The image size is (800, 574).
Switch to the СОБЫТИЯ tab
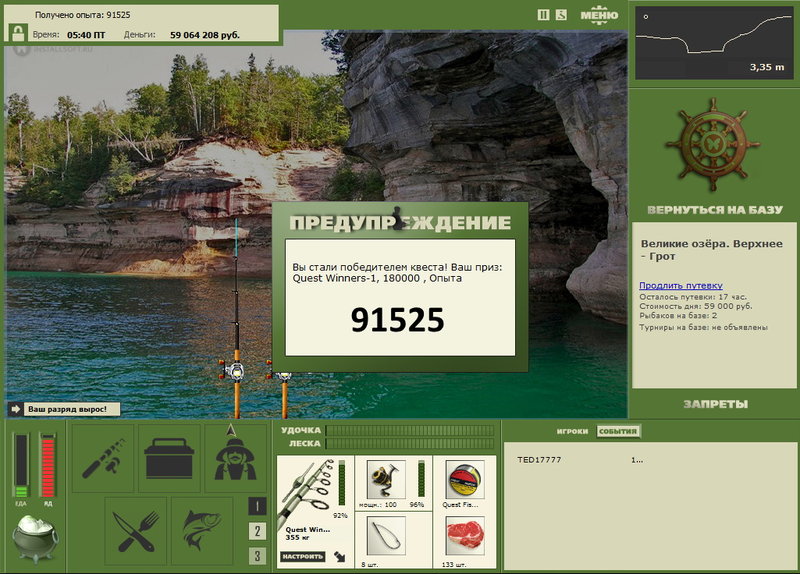618,431
